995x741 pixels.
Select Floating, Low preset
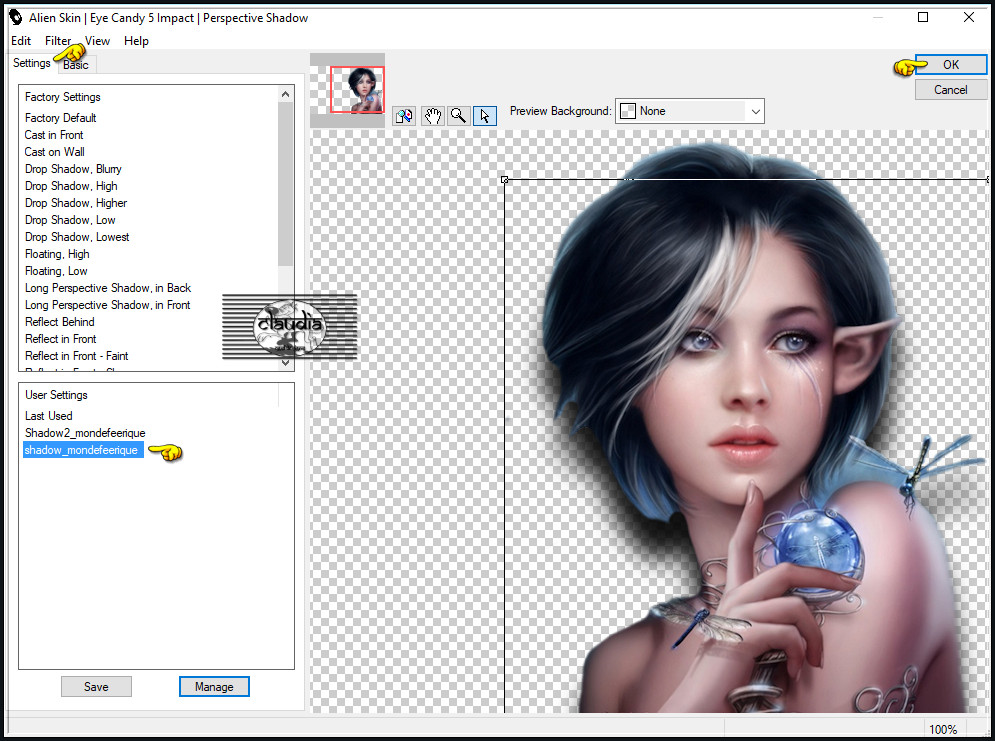click(56, 272)
